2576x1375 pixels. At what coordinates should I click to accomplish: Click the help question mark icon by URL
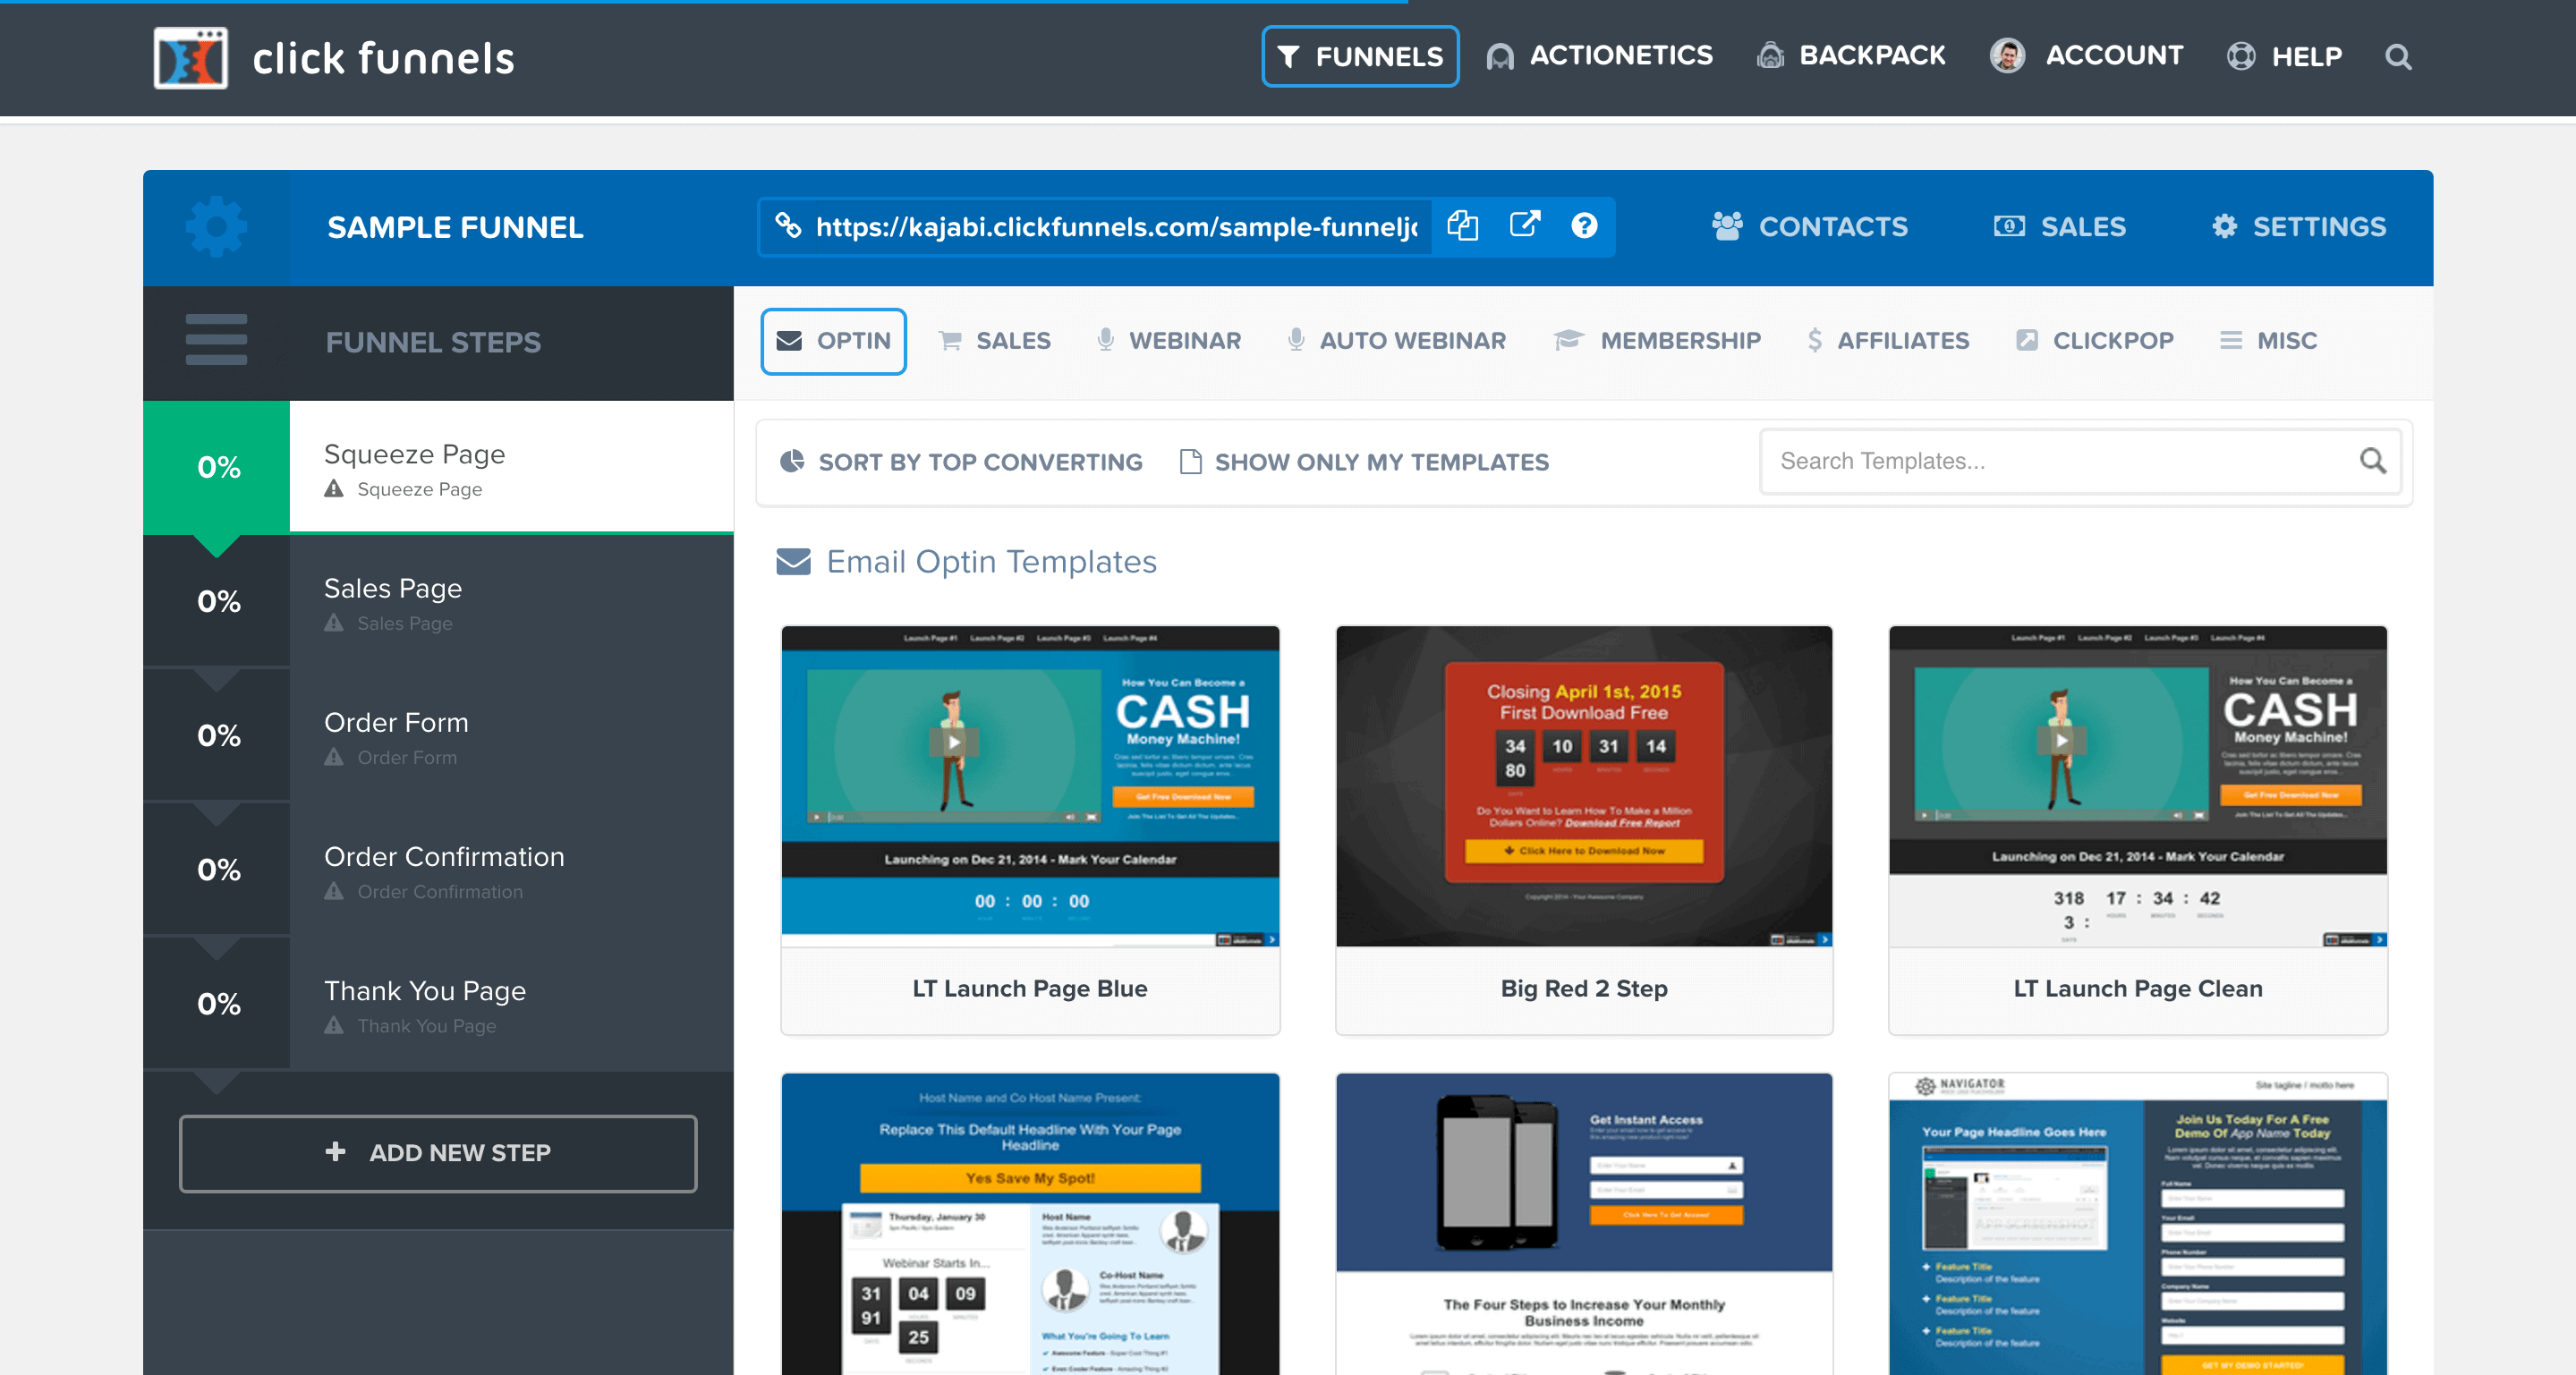pos(1584,226)
